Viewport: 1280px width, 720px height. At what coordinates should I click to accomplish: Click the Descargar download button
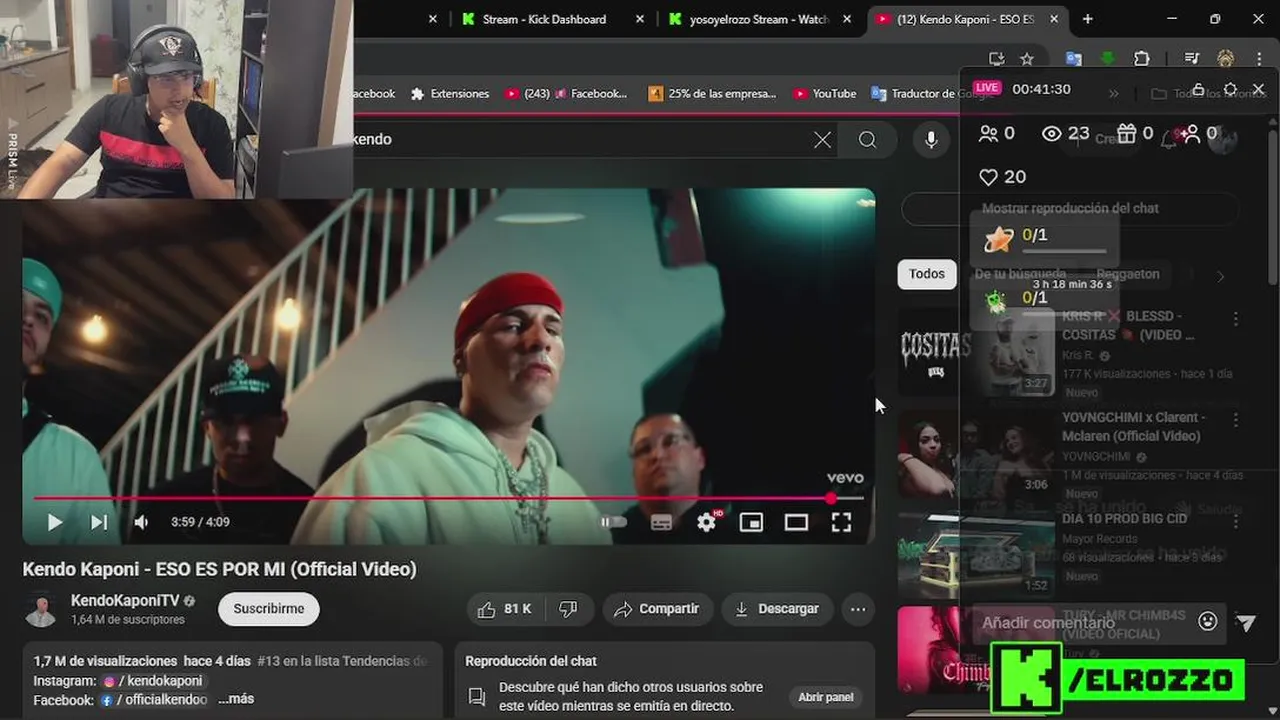click(x=777, y=609)
